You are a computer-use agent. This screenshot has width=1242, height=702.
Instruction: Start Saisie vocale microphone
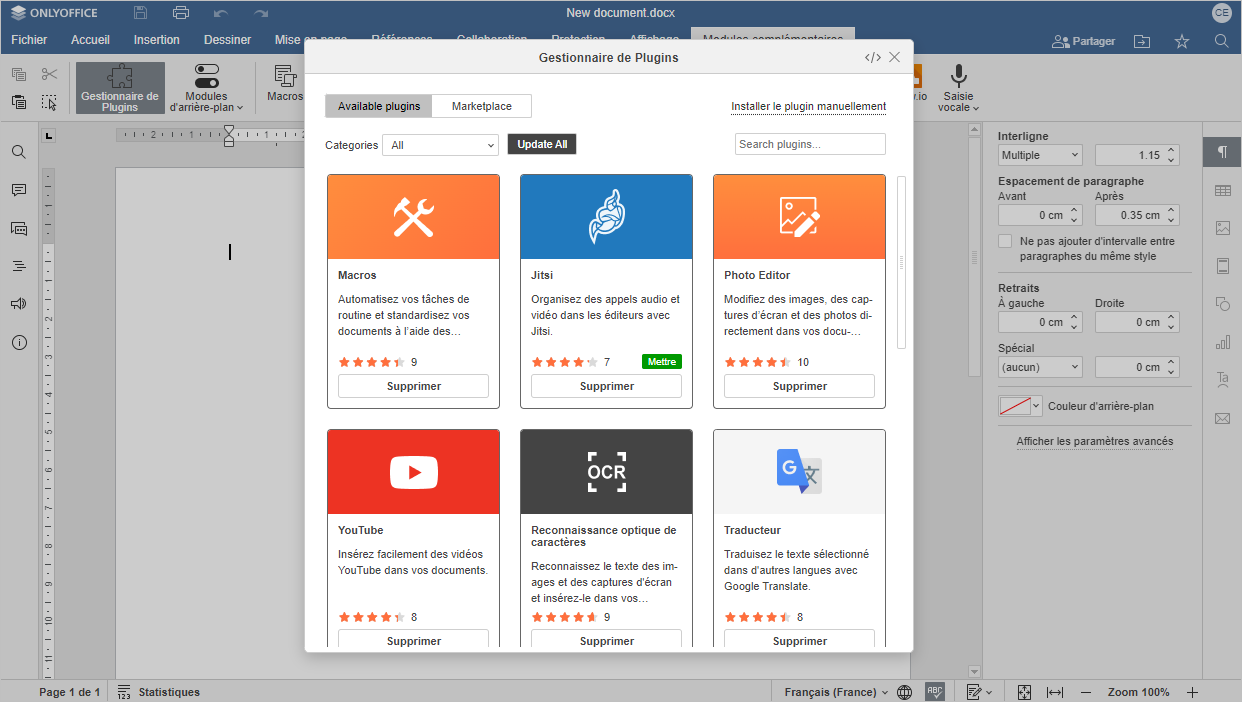coord(958,88)
